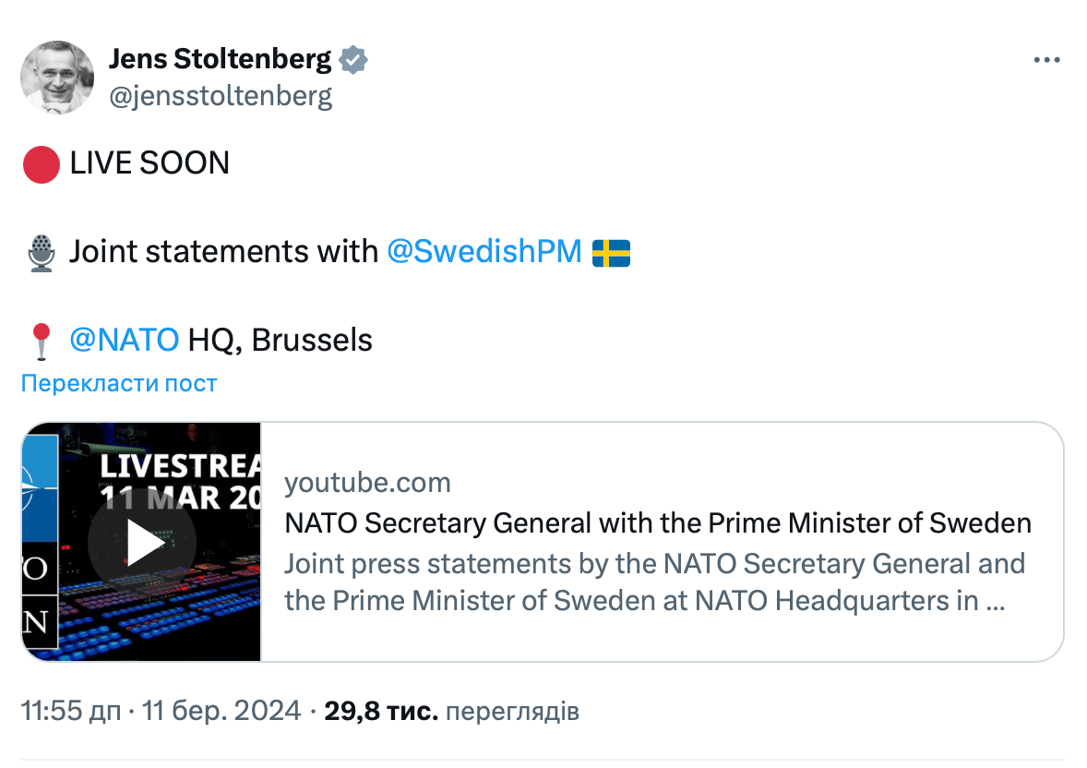Image resolution: width=1087 pixels, height=768 pixels.
Task: Click the Swedish flag emoji
Action: (x=611, y=252)
